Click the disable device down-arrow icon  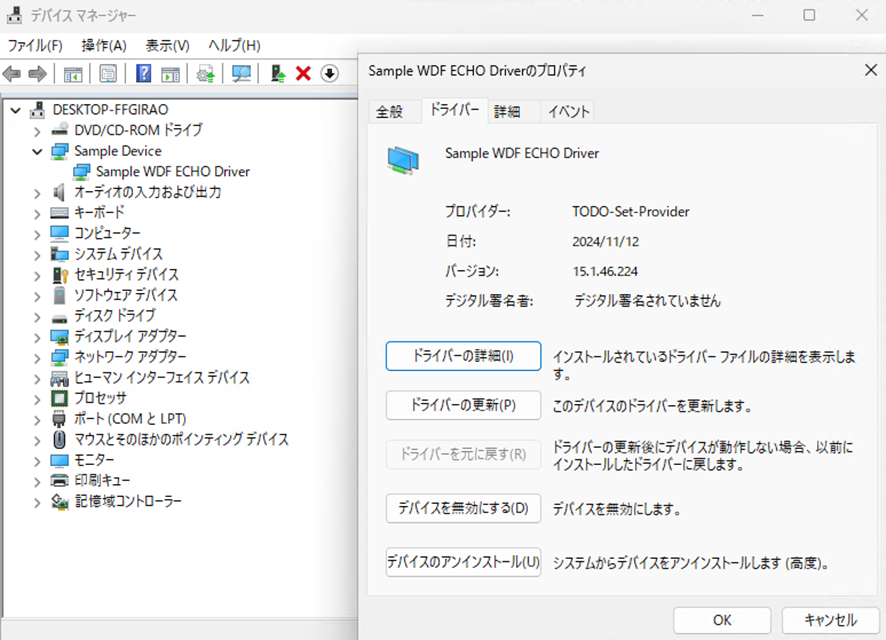coord(330,73)
